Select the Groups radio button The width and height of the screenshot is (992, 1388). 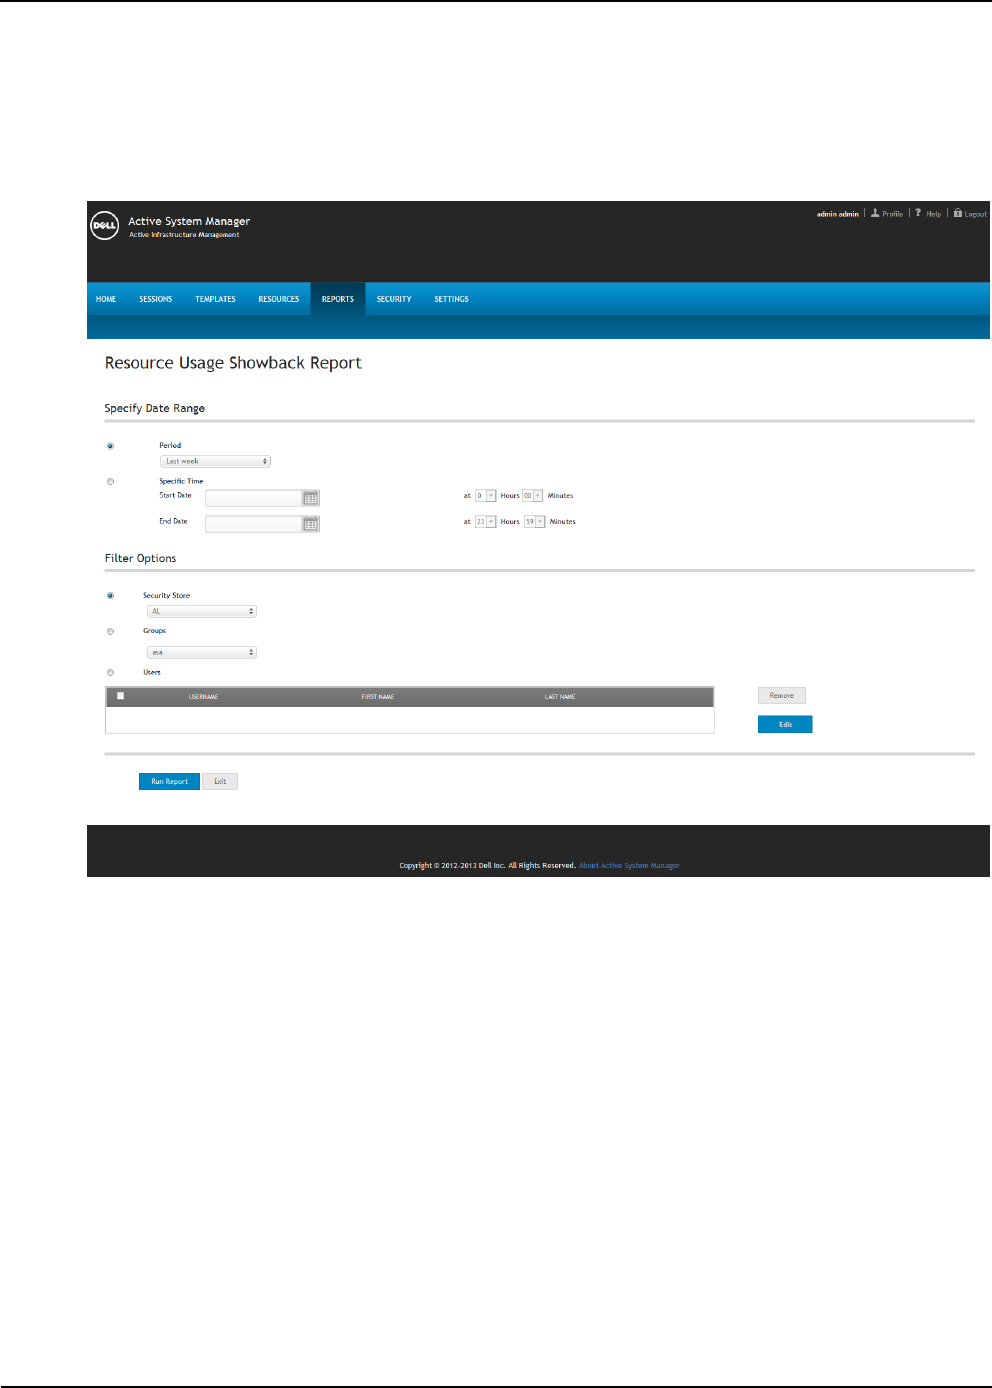click(110, 632)
